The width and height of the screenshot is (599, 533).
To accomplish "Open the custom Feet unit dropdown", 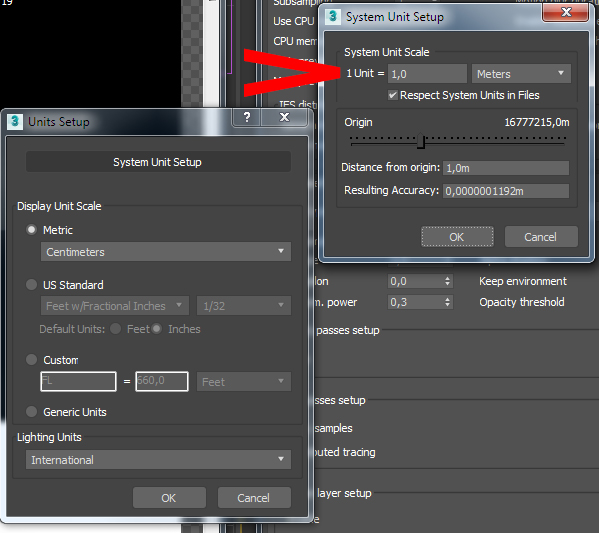I will pyautogui.click(x=244, y=381).
